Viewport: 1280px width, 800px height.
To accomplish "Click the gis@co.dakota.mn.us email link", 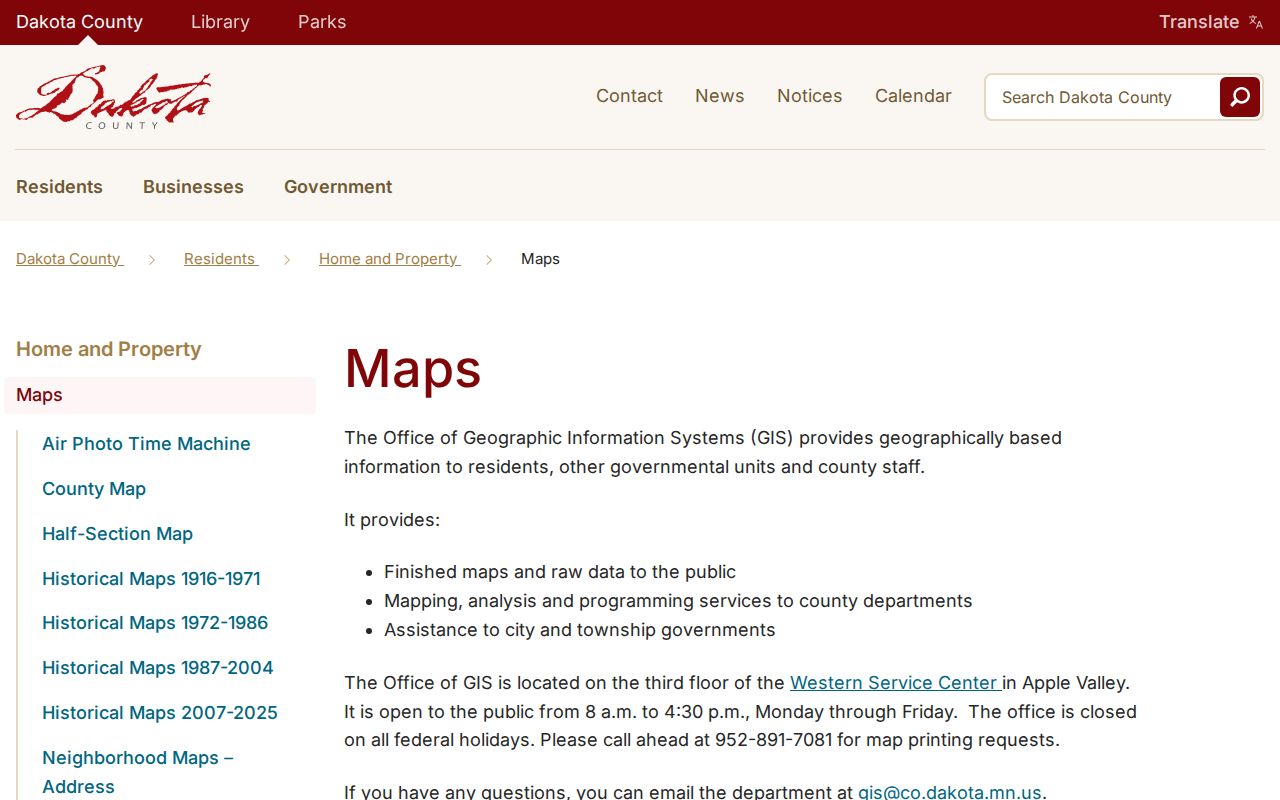I will [950, 792].
